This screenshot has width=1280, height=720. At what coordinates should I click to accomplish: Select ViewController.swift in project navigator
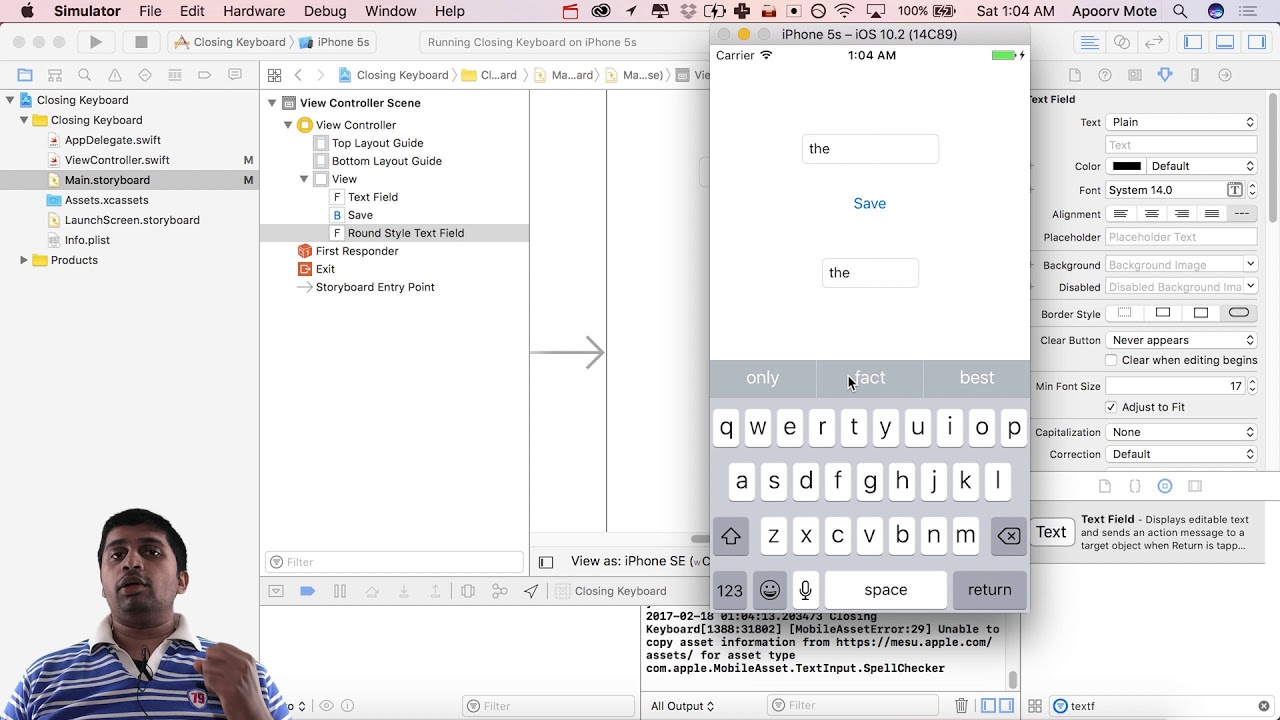click(117, 160)
